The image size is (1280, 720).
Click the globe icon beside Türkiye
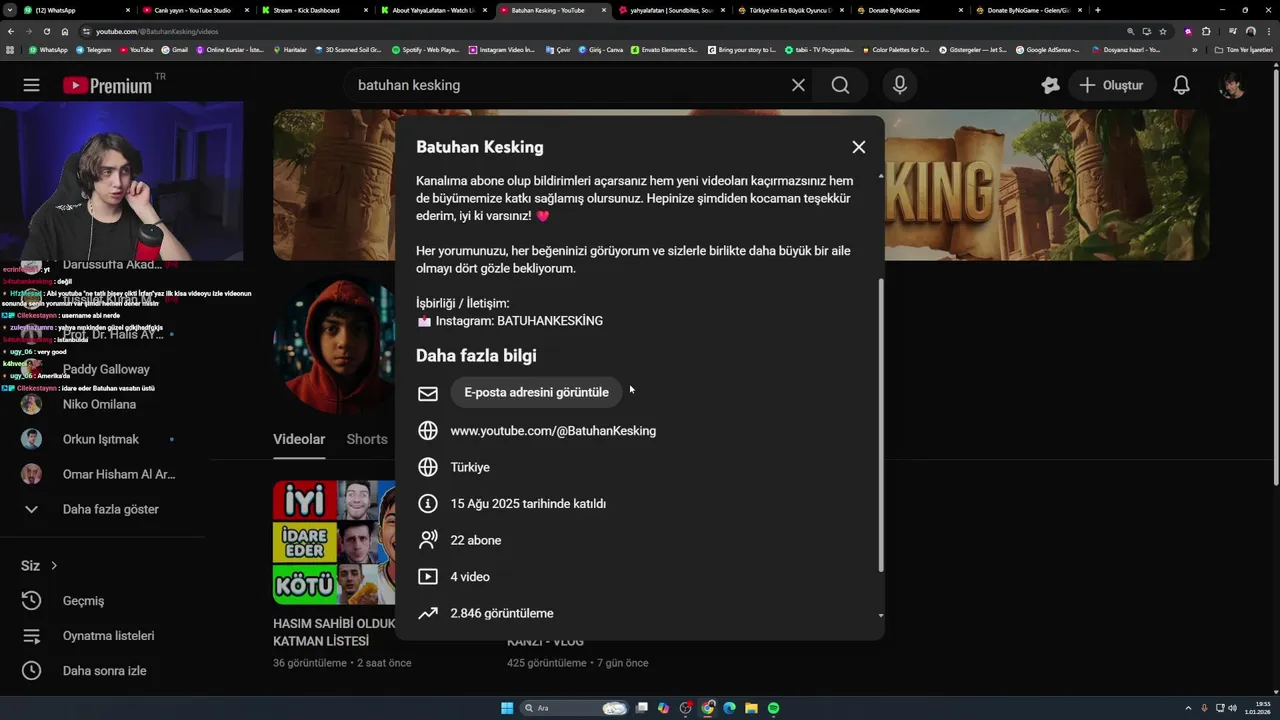coord(428,467)
